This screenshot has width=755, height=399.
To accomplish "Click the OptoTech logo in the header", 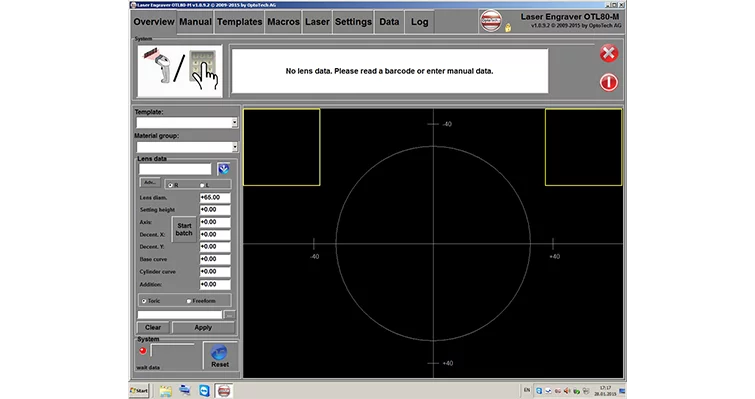I will pos(491,21).
